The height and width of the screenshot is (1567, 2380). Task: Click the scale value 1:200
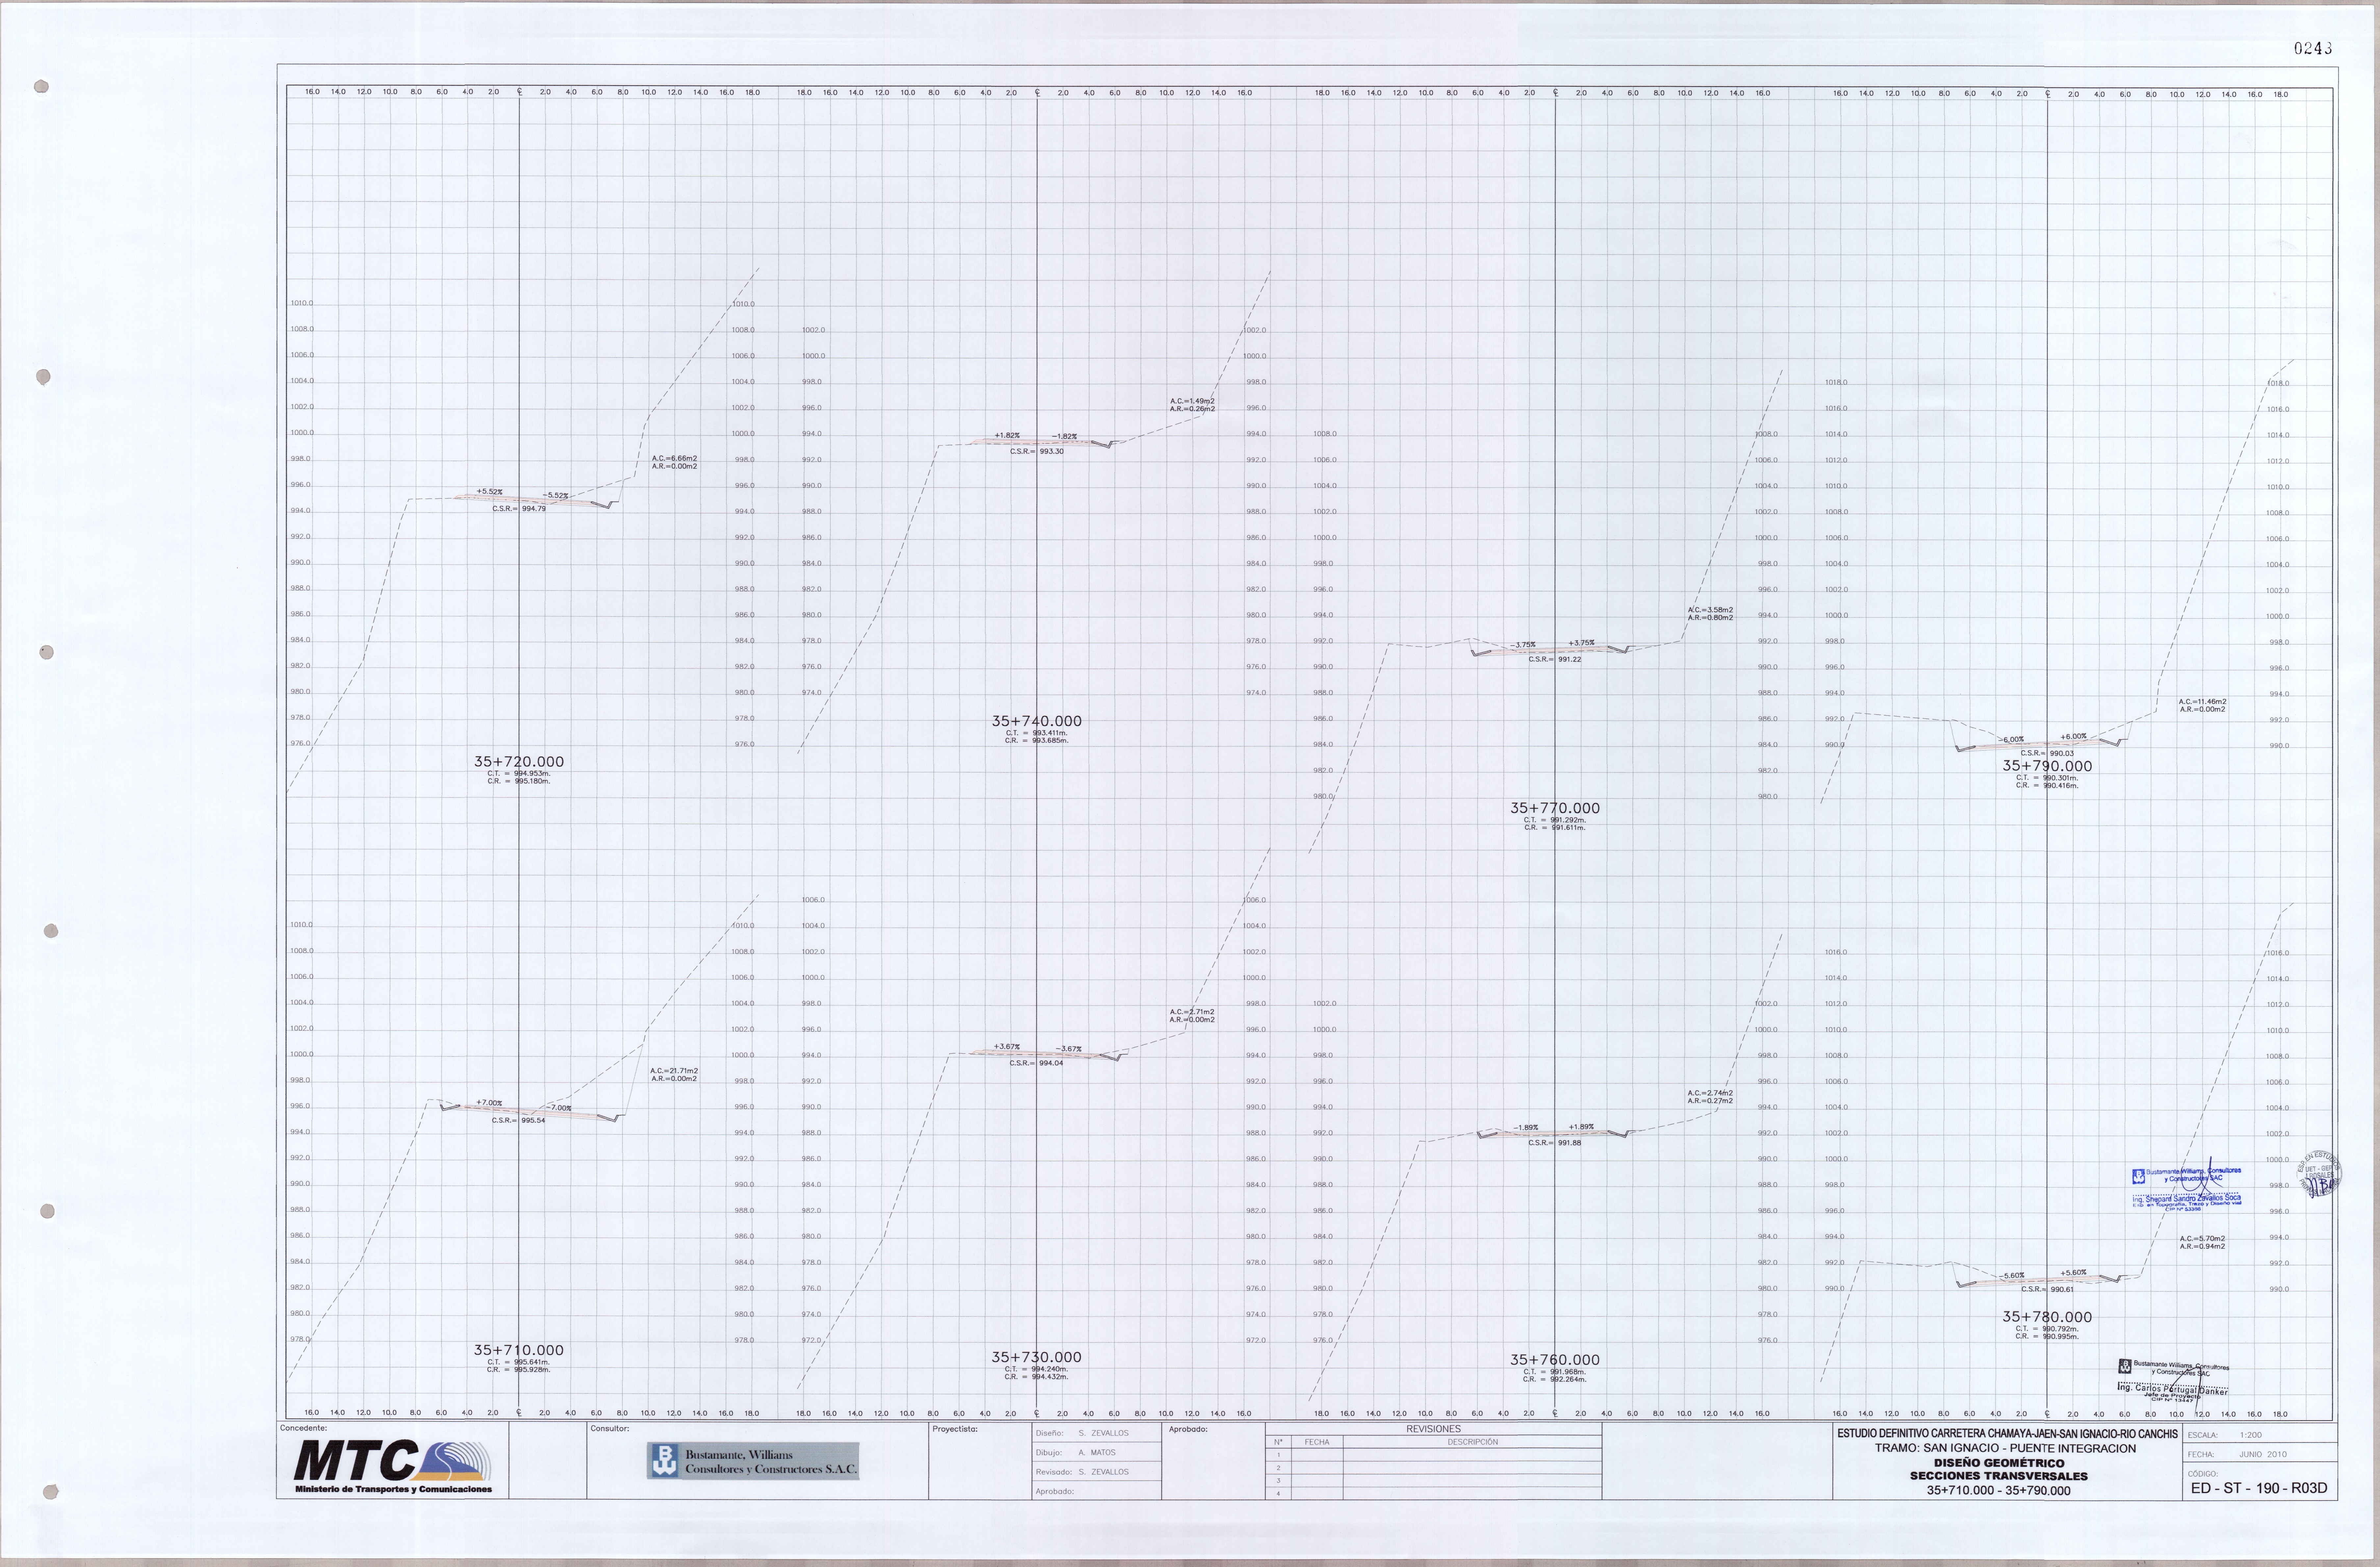[x=2251, y=1435]
